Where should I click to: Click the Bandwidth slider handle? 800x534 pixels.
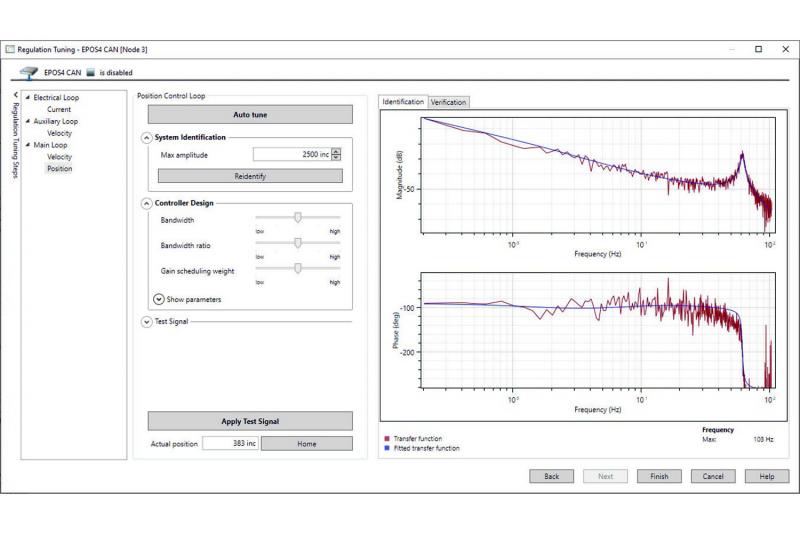pos(298,217)
